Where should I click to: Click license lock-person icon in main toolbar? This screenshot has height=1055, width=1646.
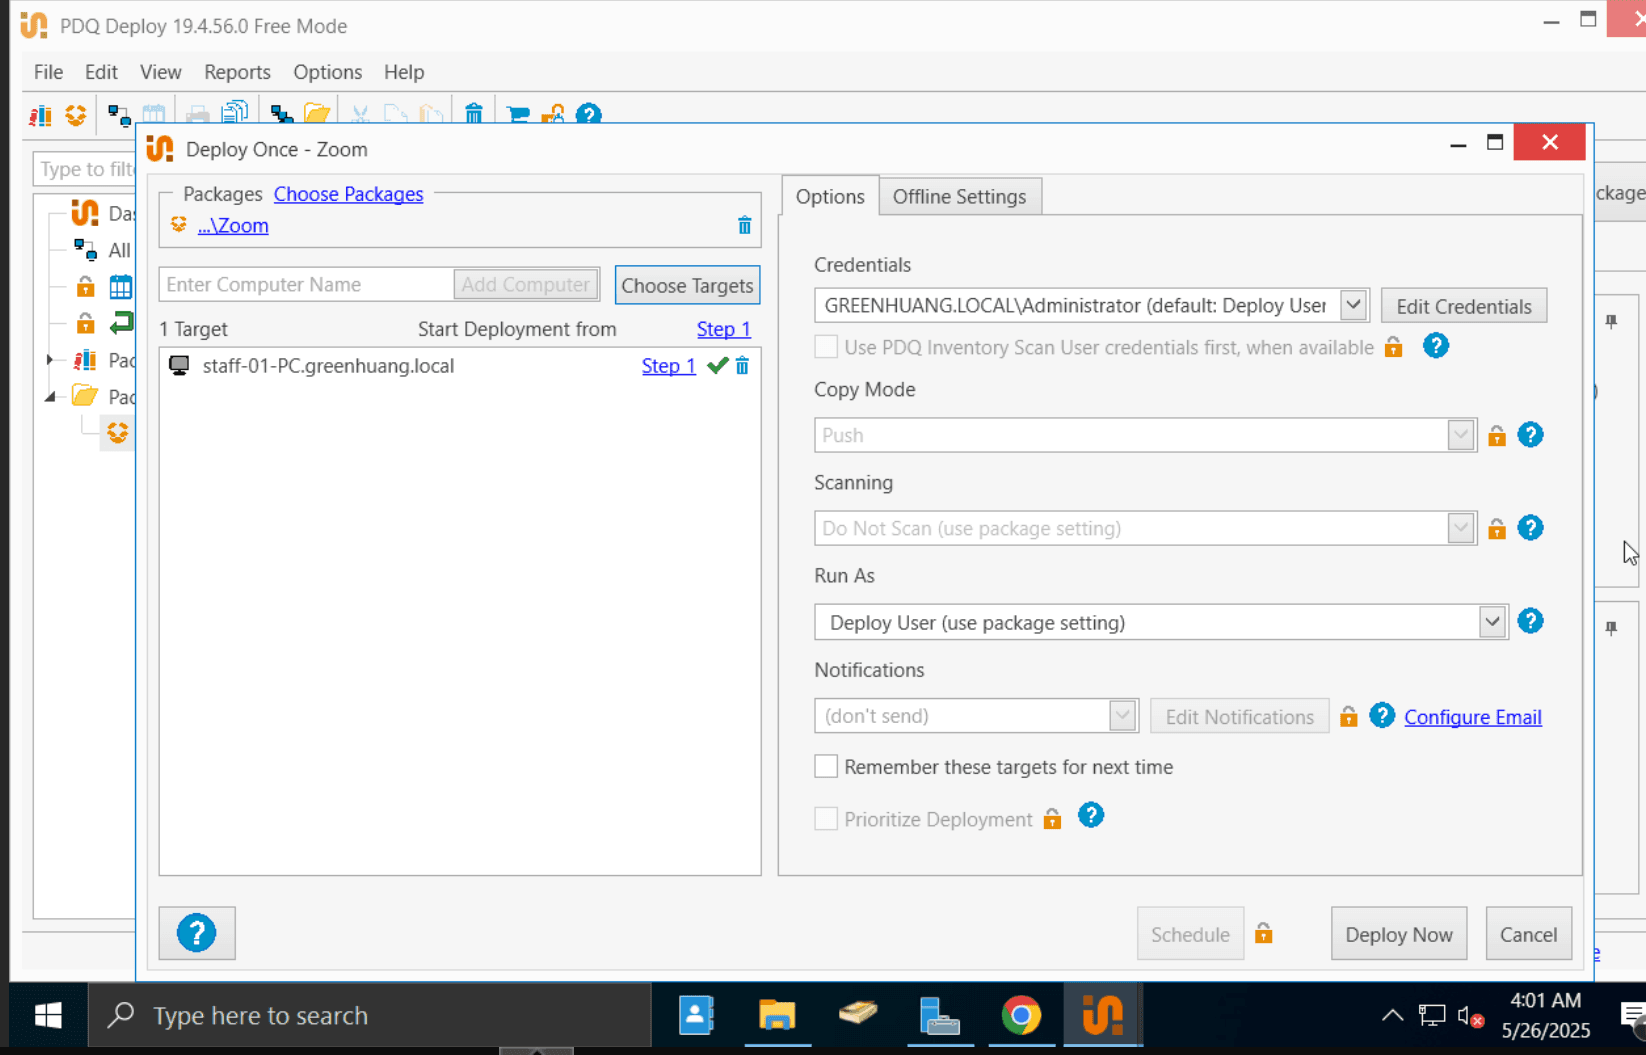pyautogui.click(x=553, y=115)
